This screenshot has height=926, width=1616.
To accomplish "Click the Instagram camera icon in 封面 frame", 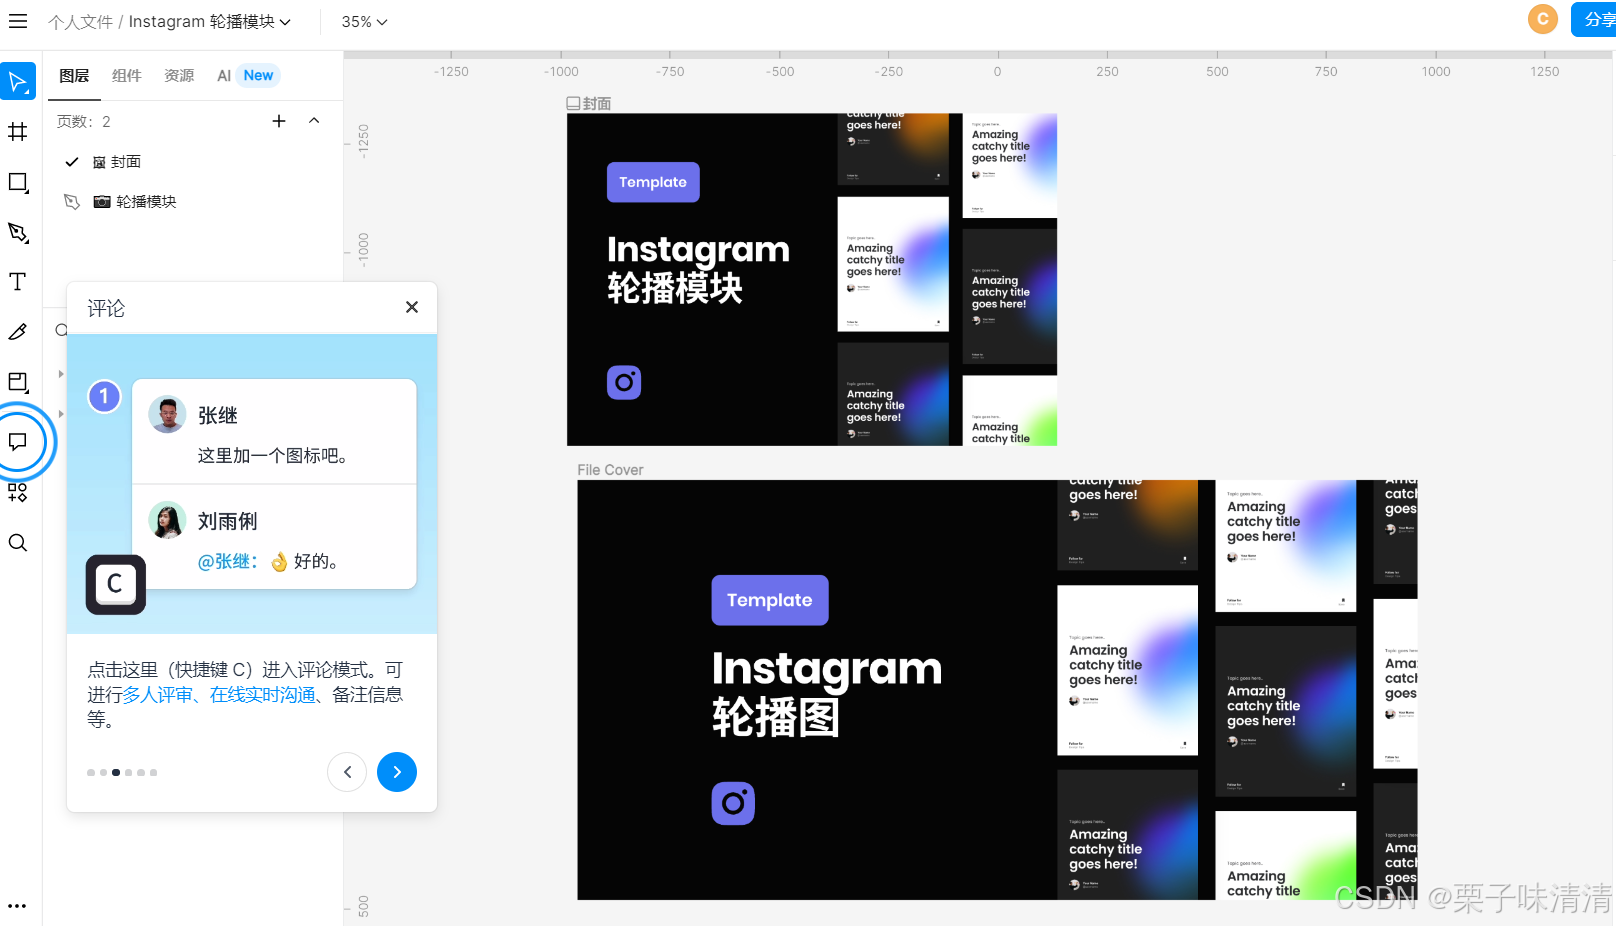I will (x=624, y=382).
